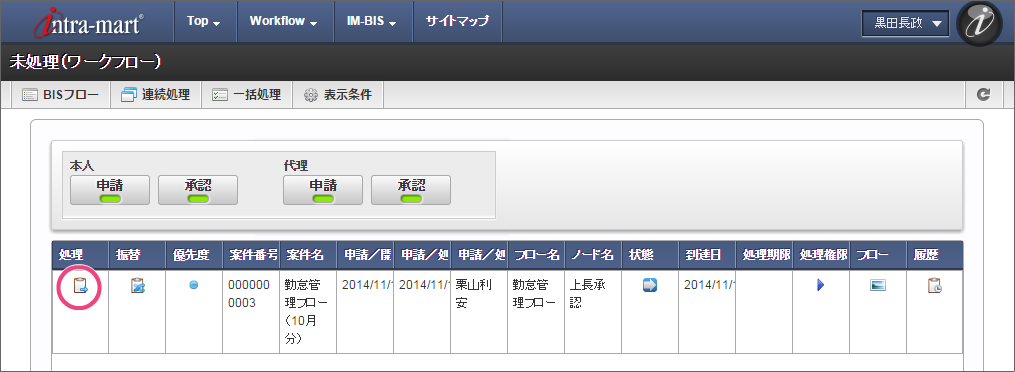The width and height of the screenshot is (1015, 372).
Task: Click the refresh icon in the toolbar
Action: 984,94
